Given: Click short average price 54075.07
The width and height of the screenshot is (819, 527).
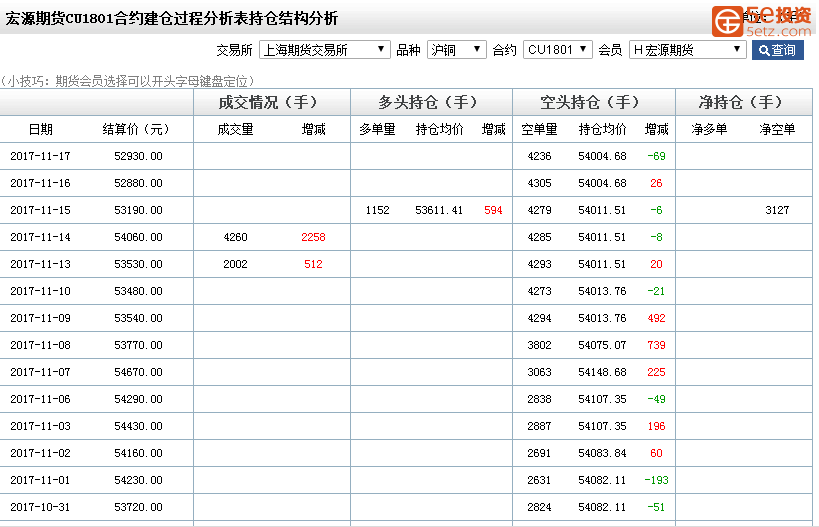Looking at the screenshot, I should point(602,345).
